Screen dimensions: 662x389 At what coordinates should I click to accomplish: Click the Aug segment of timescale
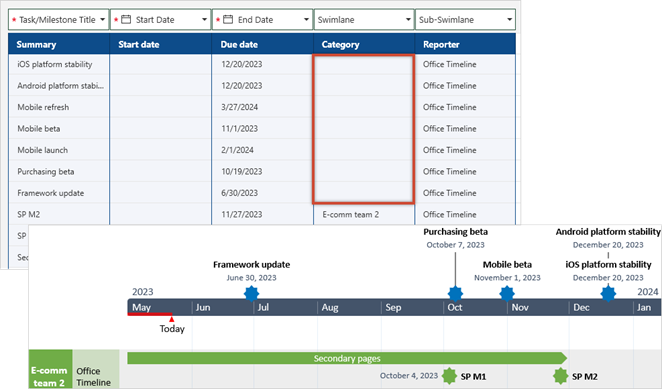349,307
